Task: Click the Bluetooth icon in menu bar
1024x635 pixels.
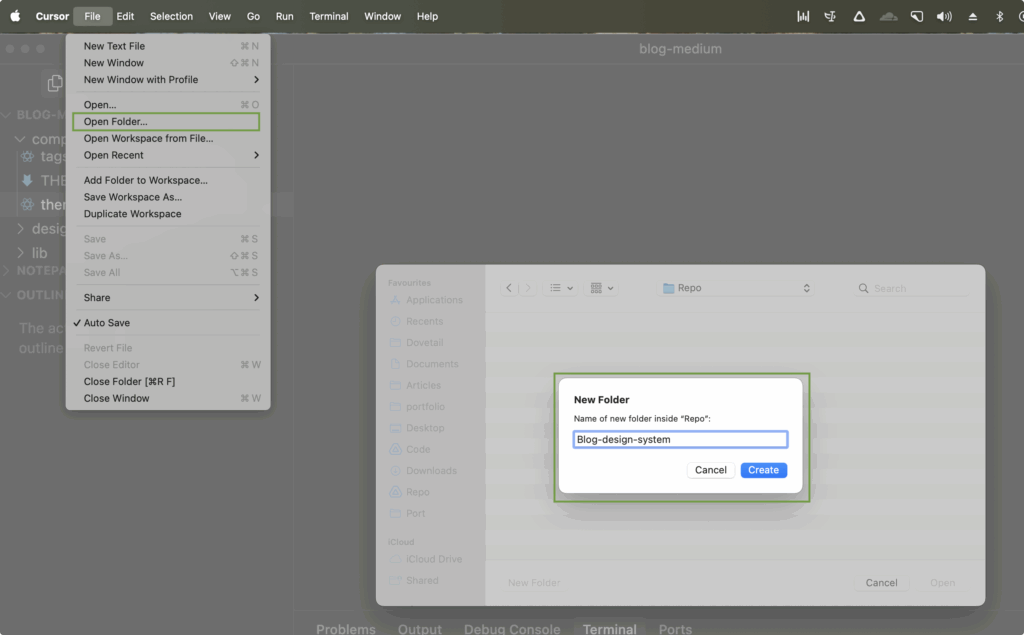Action: (x=999, y=16)
